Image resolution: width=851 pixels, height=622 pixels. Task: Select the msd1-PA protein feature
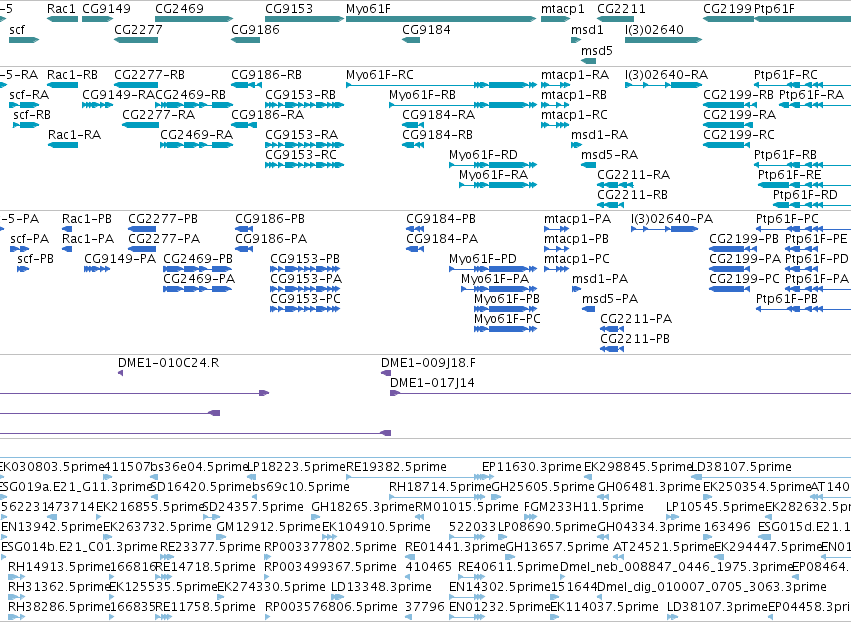tap(576, 289)
